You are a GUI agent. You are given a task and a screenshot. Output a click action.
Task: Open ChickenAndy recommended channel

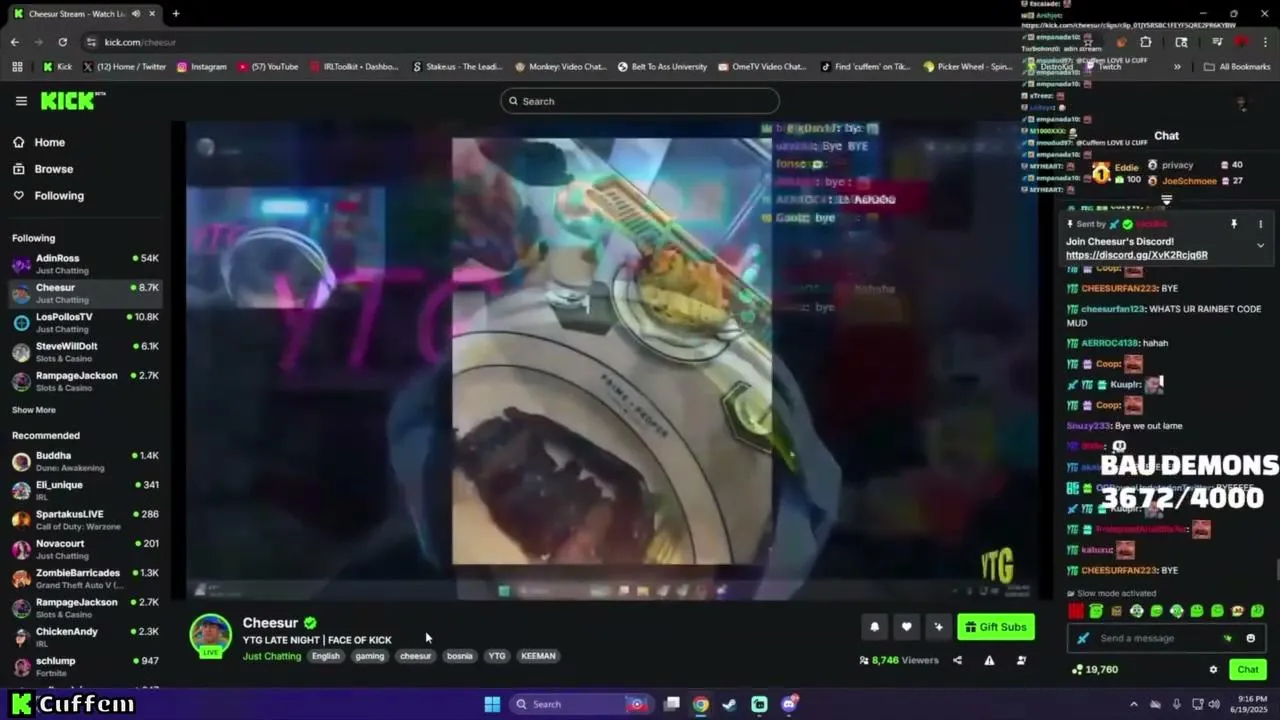tap(85, 637)
